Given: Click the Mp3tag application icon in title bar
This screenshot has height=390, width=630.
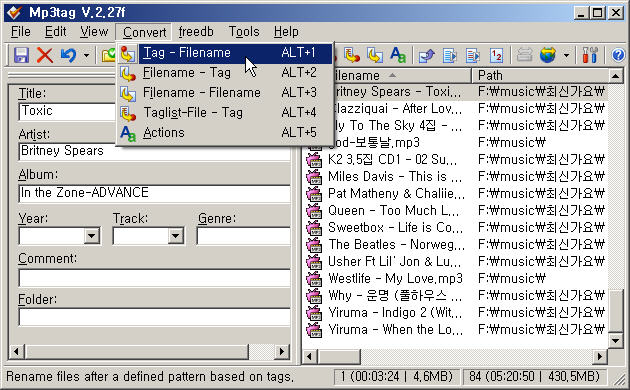Looking at the screenshot, I should (14, 13).
